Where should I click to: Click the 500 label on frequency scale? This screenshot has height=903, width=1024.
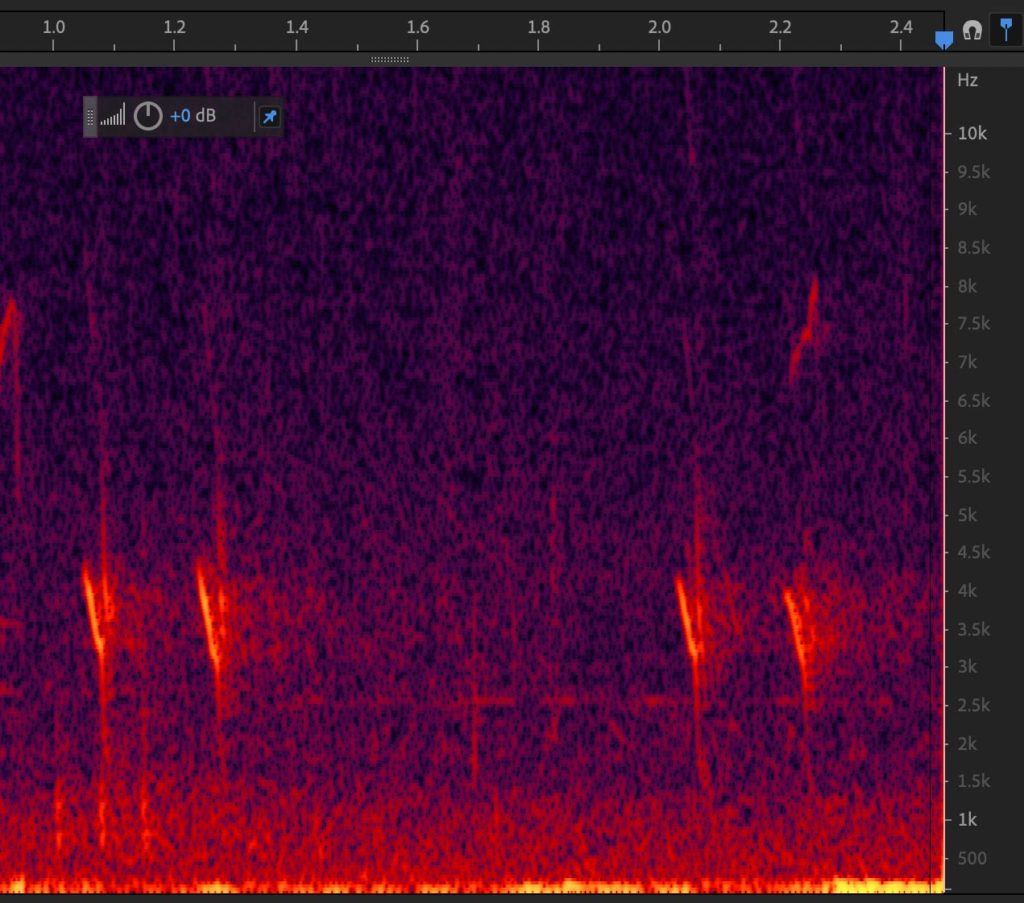pyautogui.click(x=972, y=858)
